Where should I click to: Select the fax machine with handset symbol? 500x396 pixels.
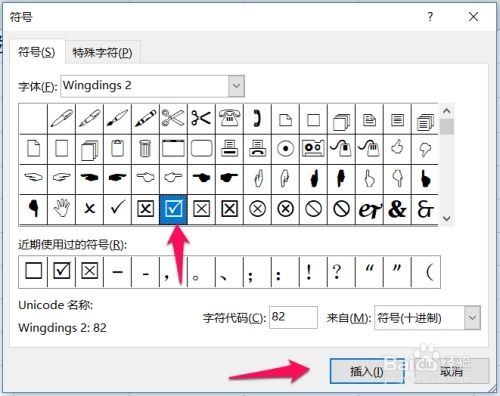[257, 149]
